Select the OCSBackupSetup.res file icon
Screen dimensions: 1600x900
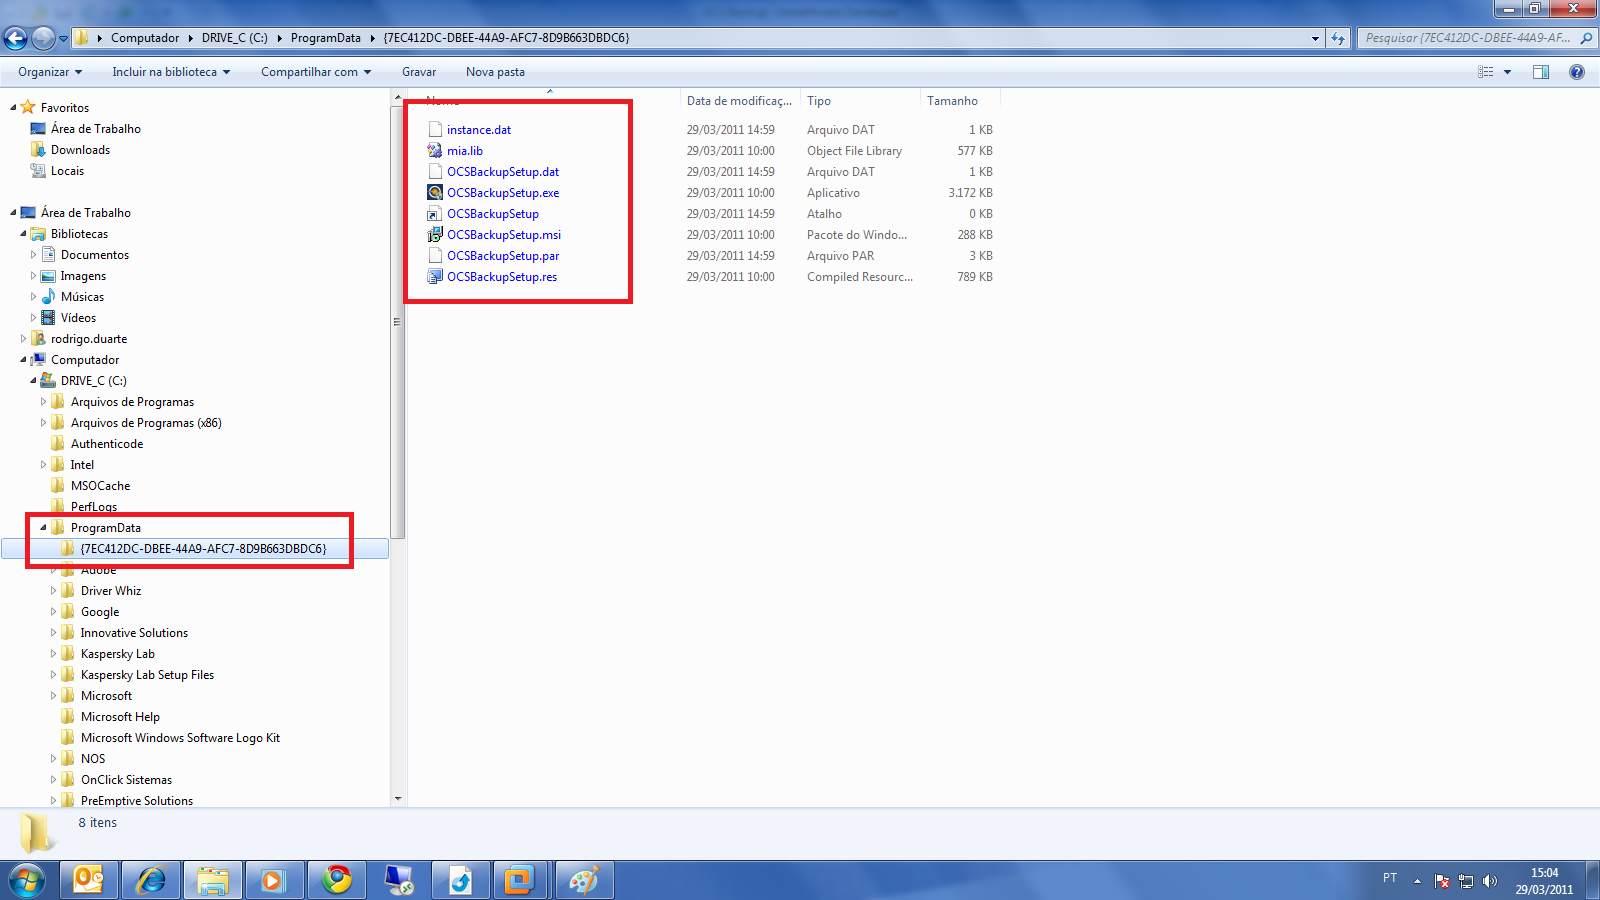435,277
